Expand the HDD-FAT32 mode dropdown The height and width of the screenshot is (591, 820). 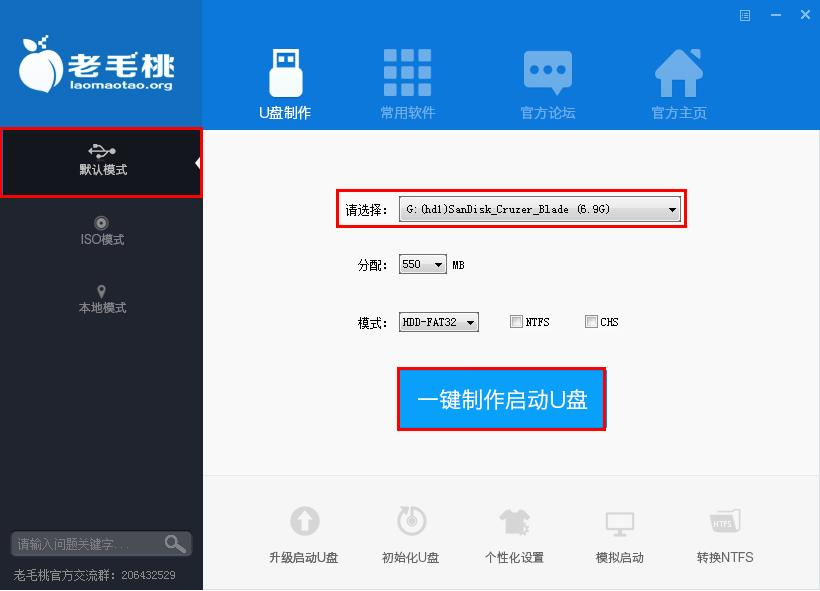pos(470,322)
